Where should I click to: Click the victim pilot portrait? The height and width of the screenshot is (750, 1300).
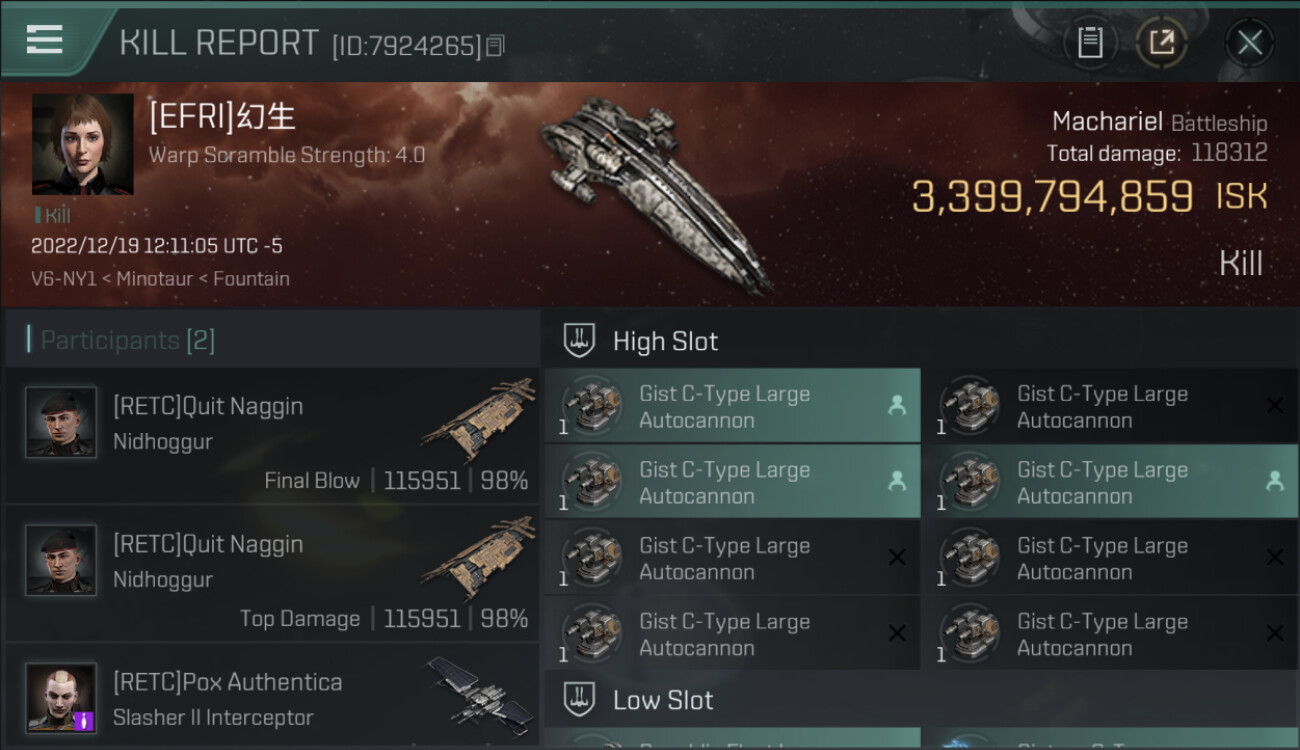click(82, 144)
